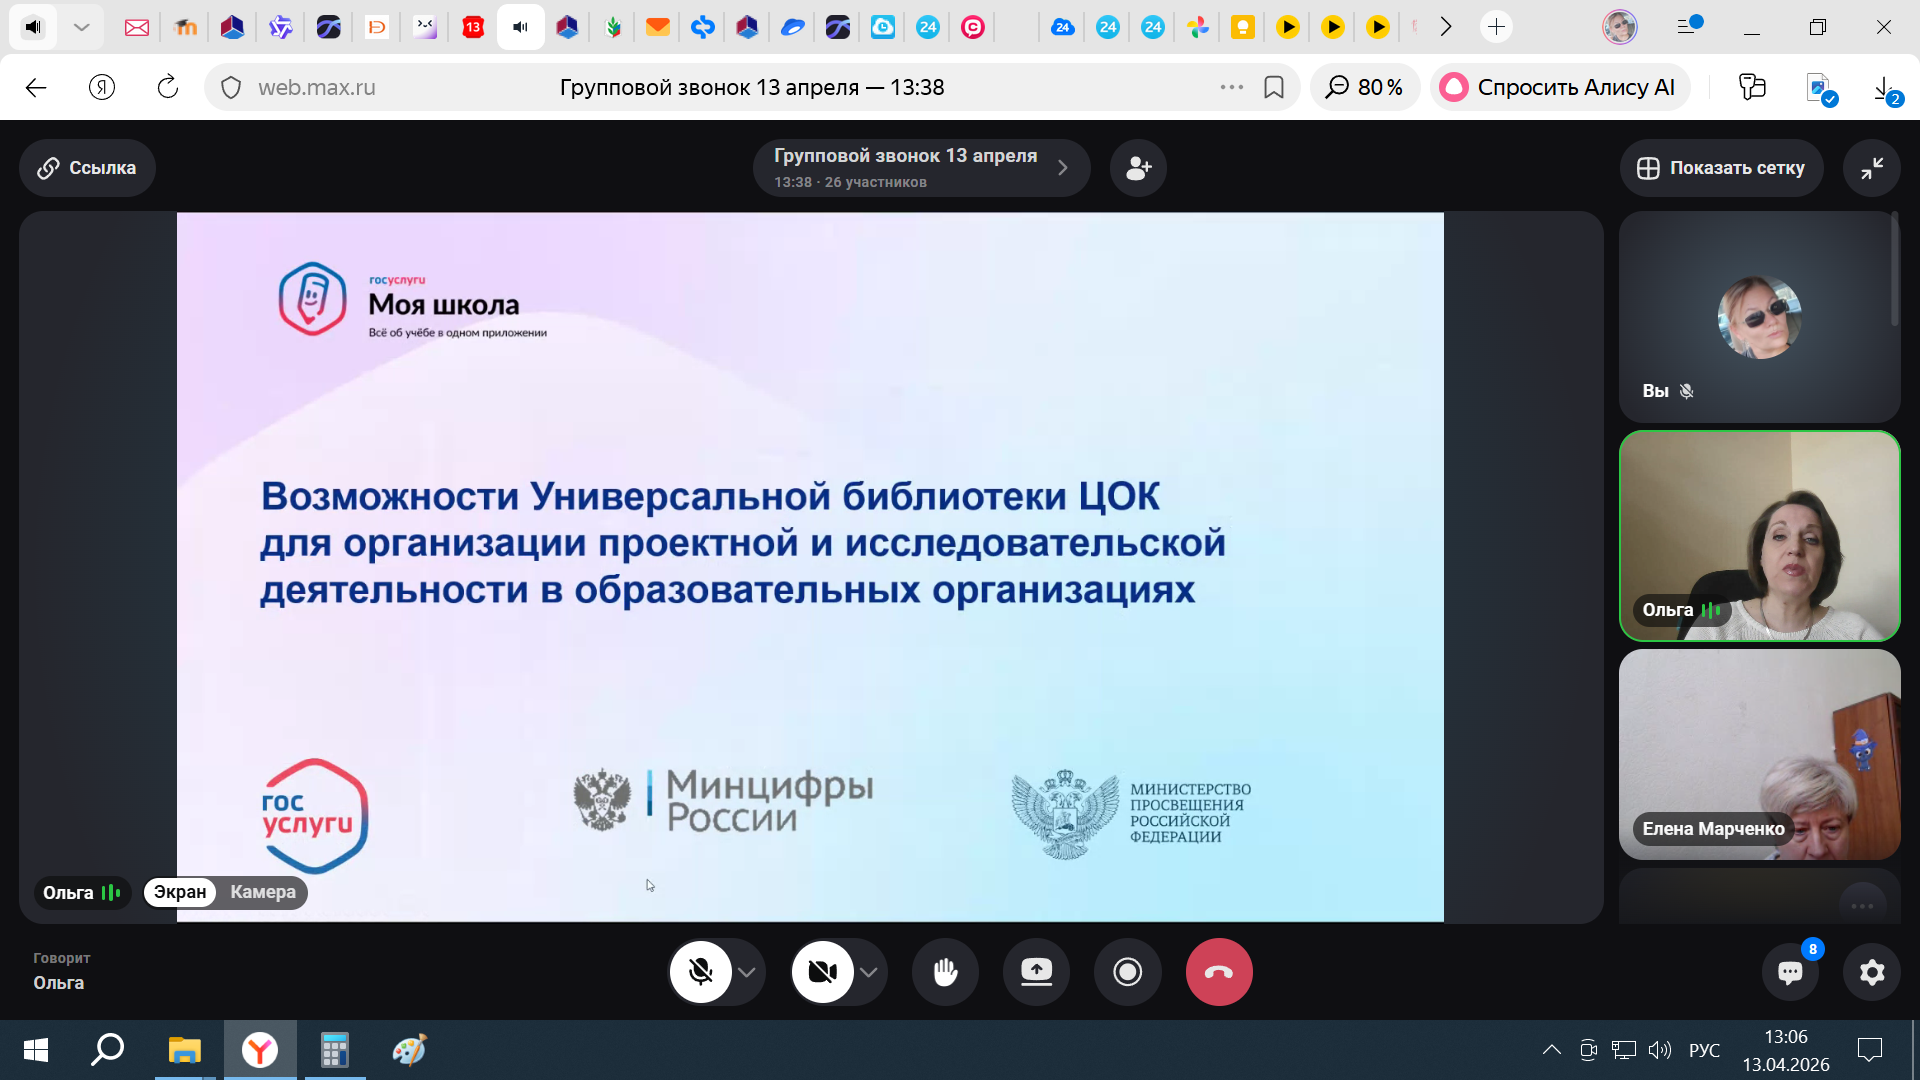
Task: Turn on the camera in the call controls
Action: pos(822,971)
